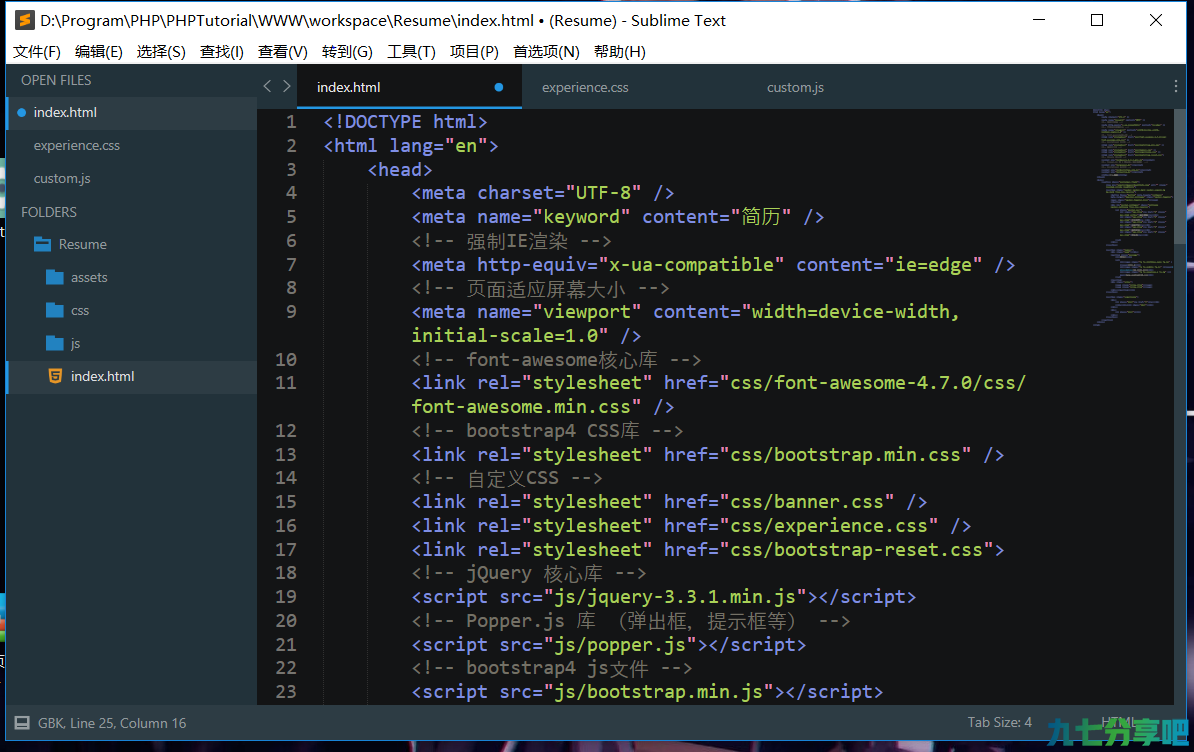Viewport: 1194px width, 752px height.
Task: Click <!DOCTYPE html> on line 1
Action: point(405,122)
